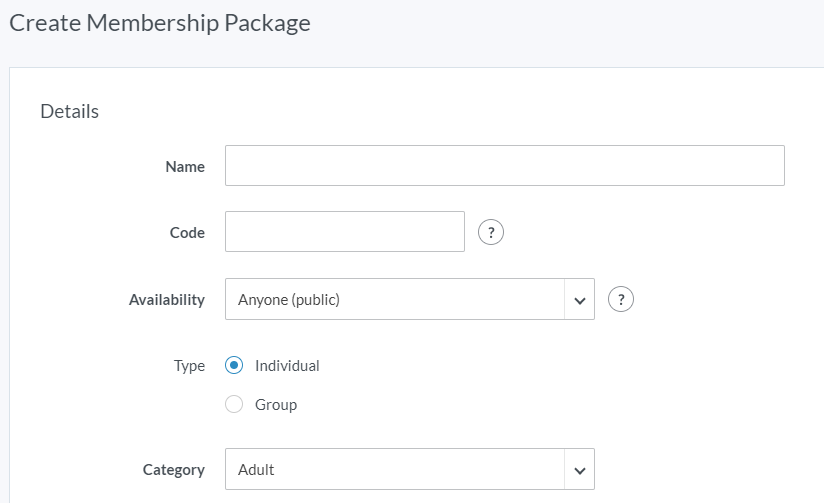
Task: Click the 'Category' field label
Action: pos(174,470)
